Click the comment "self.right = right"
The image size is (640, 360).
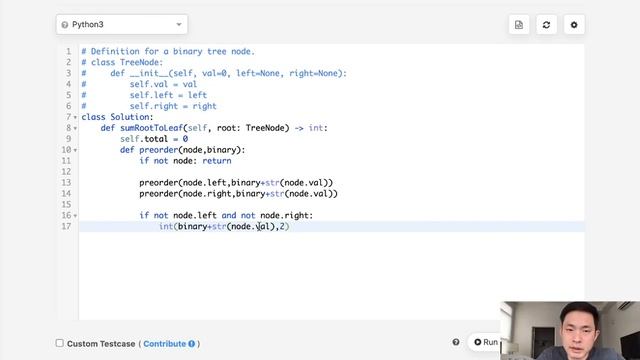tap(173, 106)
